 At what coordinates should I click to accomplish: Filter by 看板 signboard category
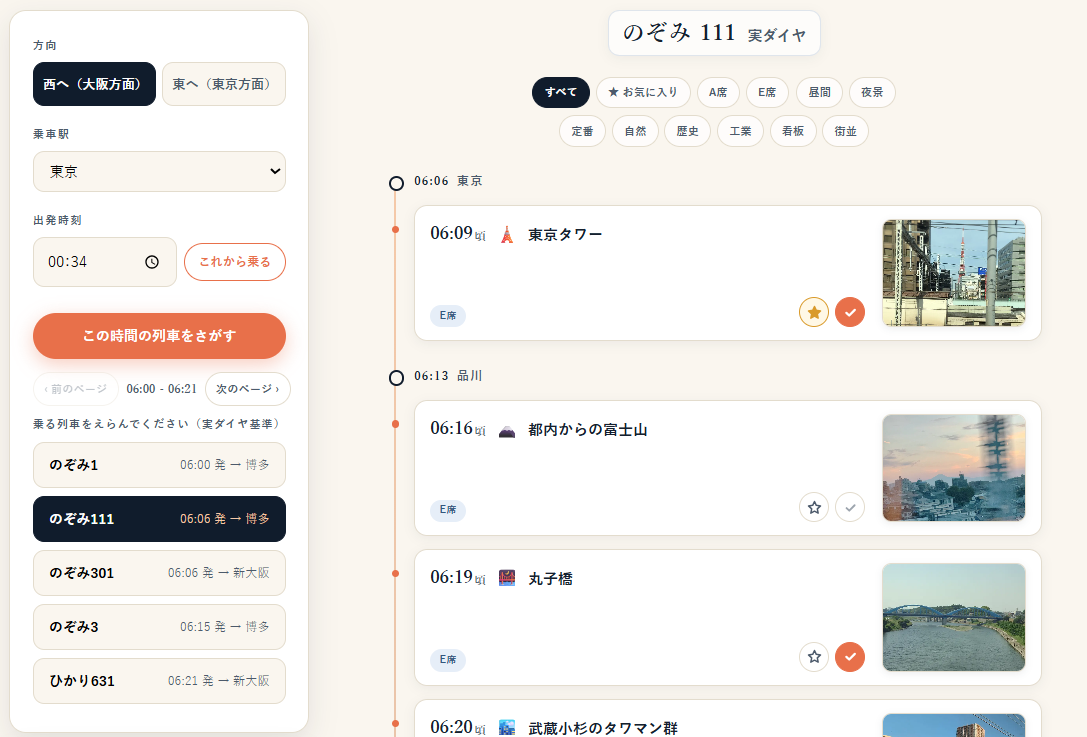(793, 131)
